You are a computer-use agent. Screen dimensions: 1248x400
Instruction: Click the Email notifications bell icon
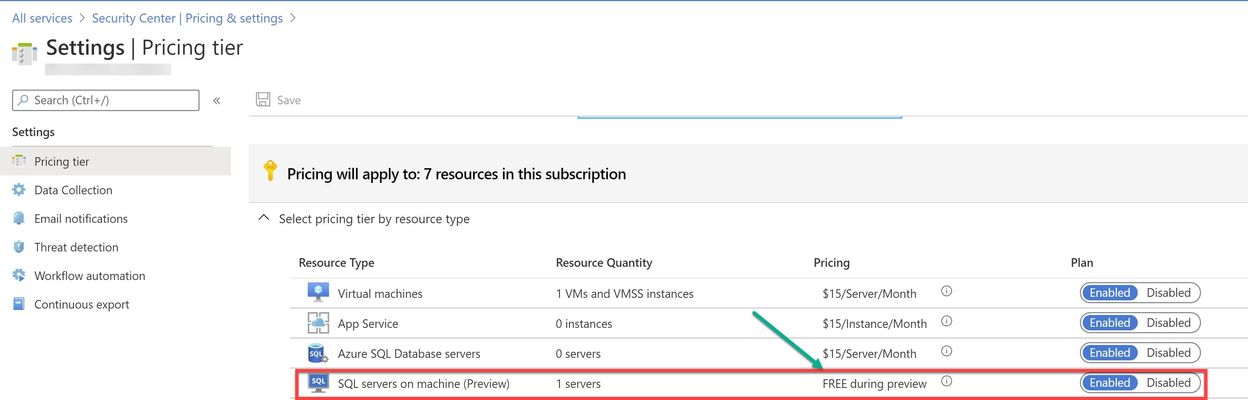click(18, 218)
